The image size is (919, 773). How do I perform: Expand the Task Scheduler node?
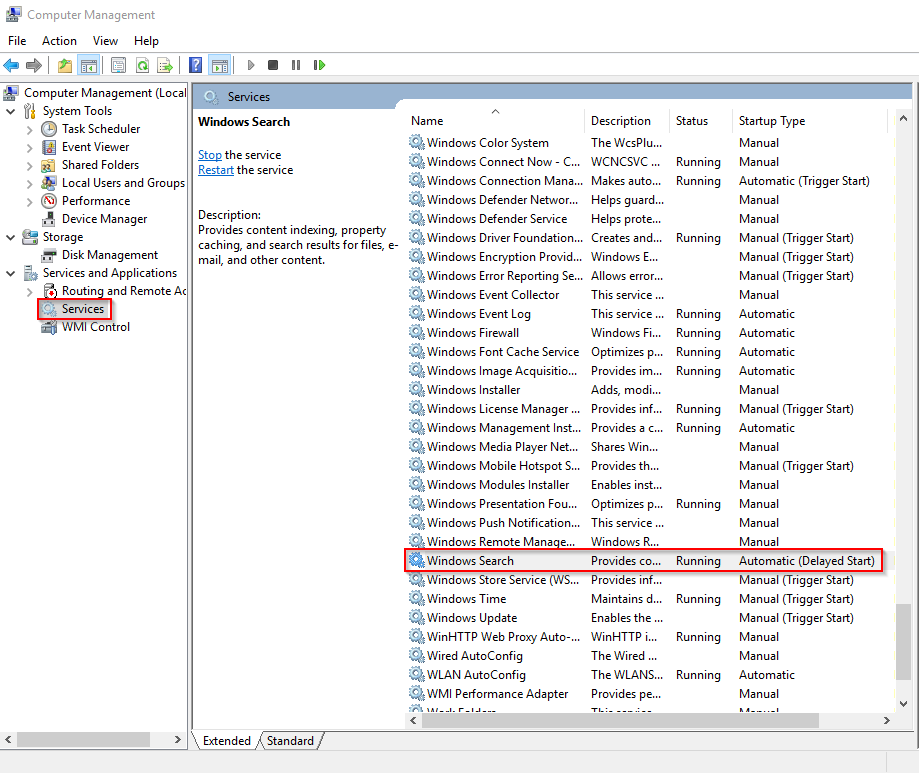pos(29,129)
